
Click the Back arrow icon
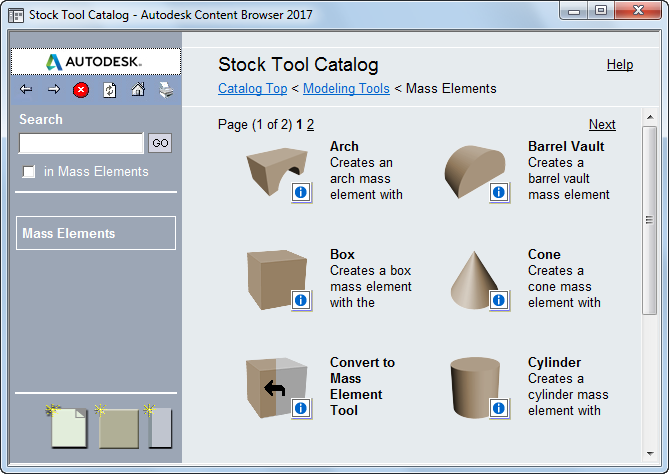tap(26, 90)
